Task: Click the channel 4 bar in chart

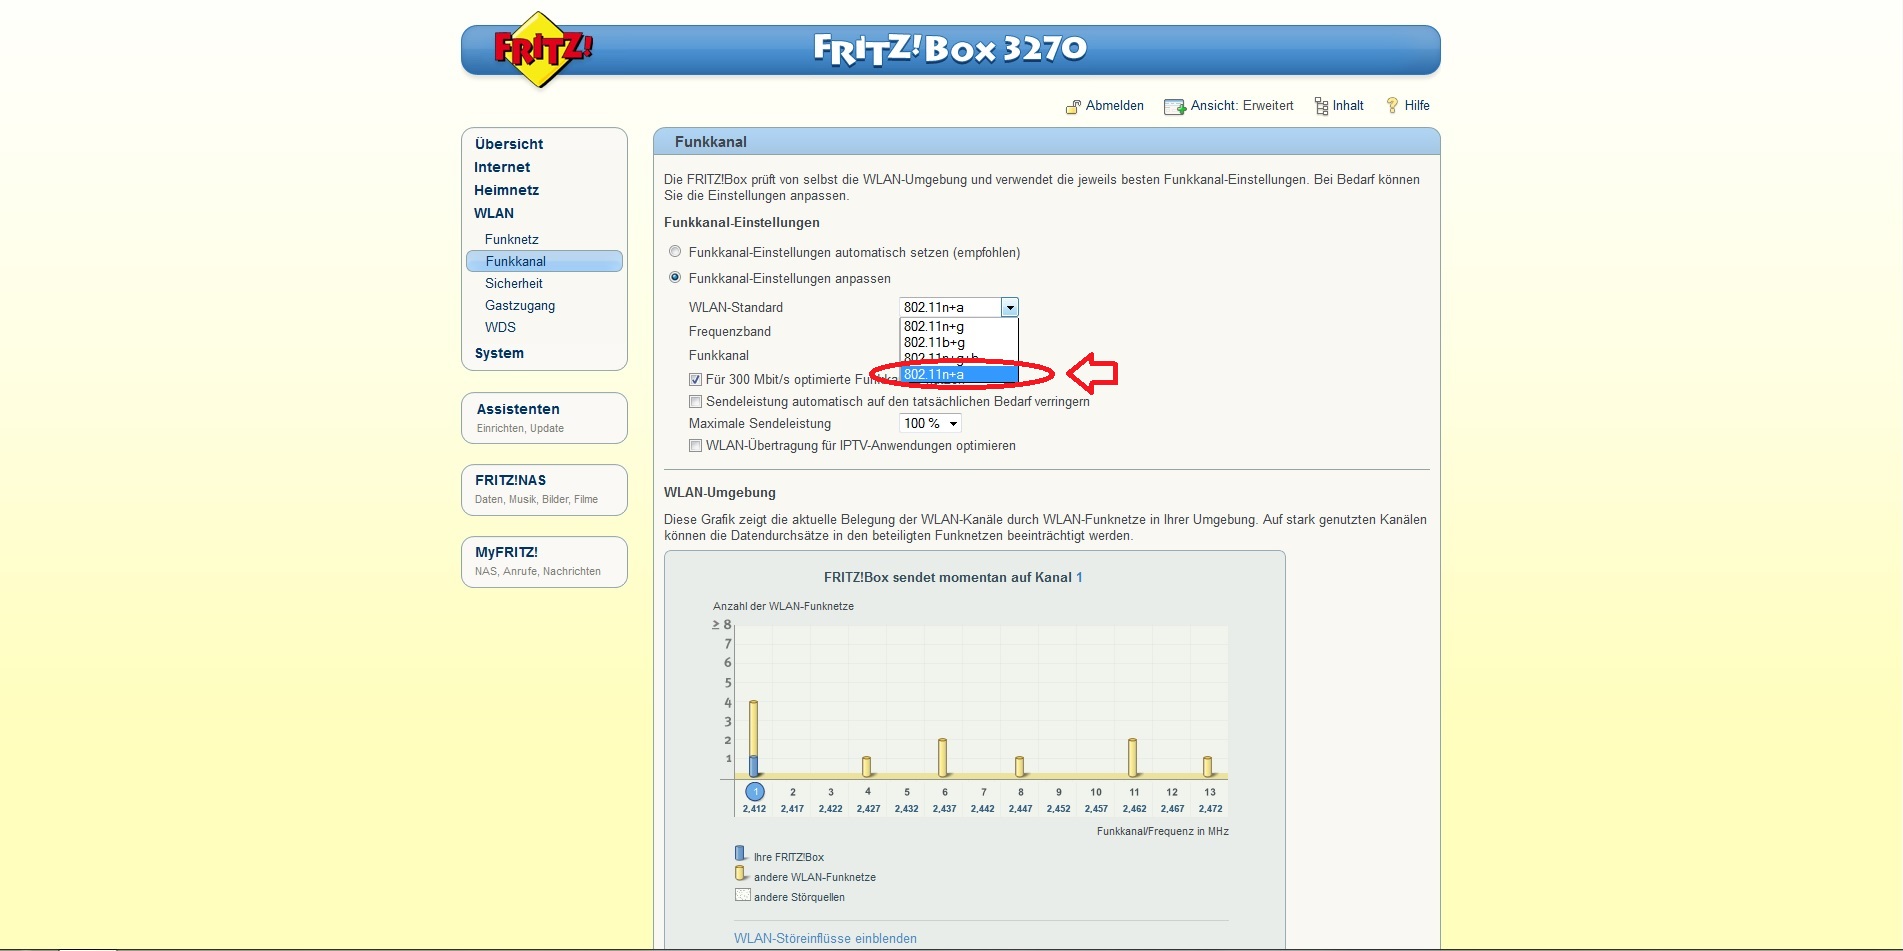Action: (866, 767)
